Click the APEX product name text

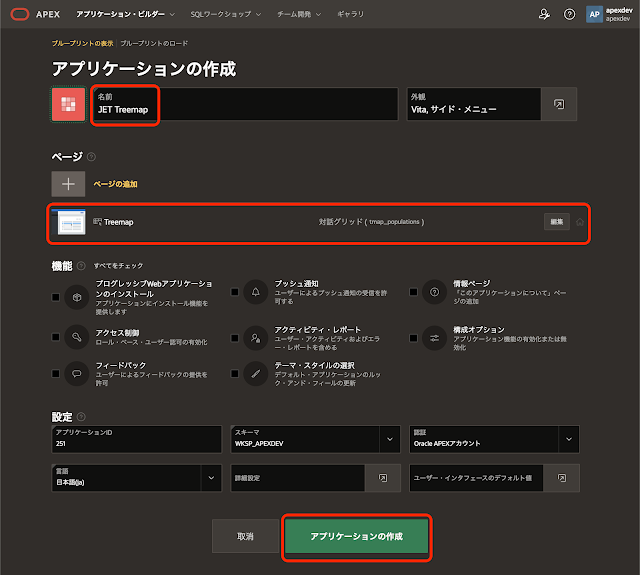[x=48, y=14]
